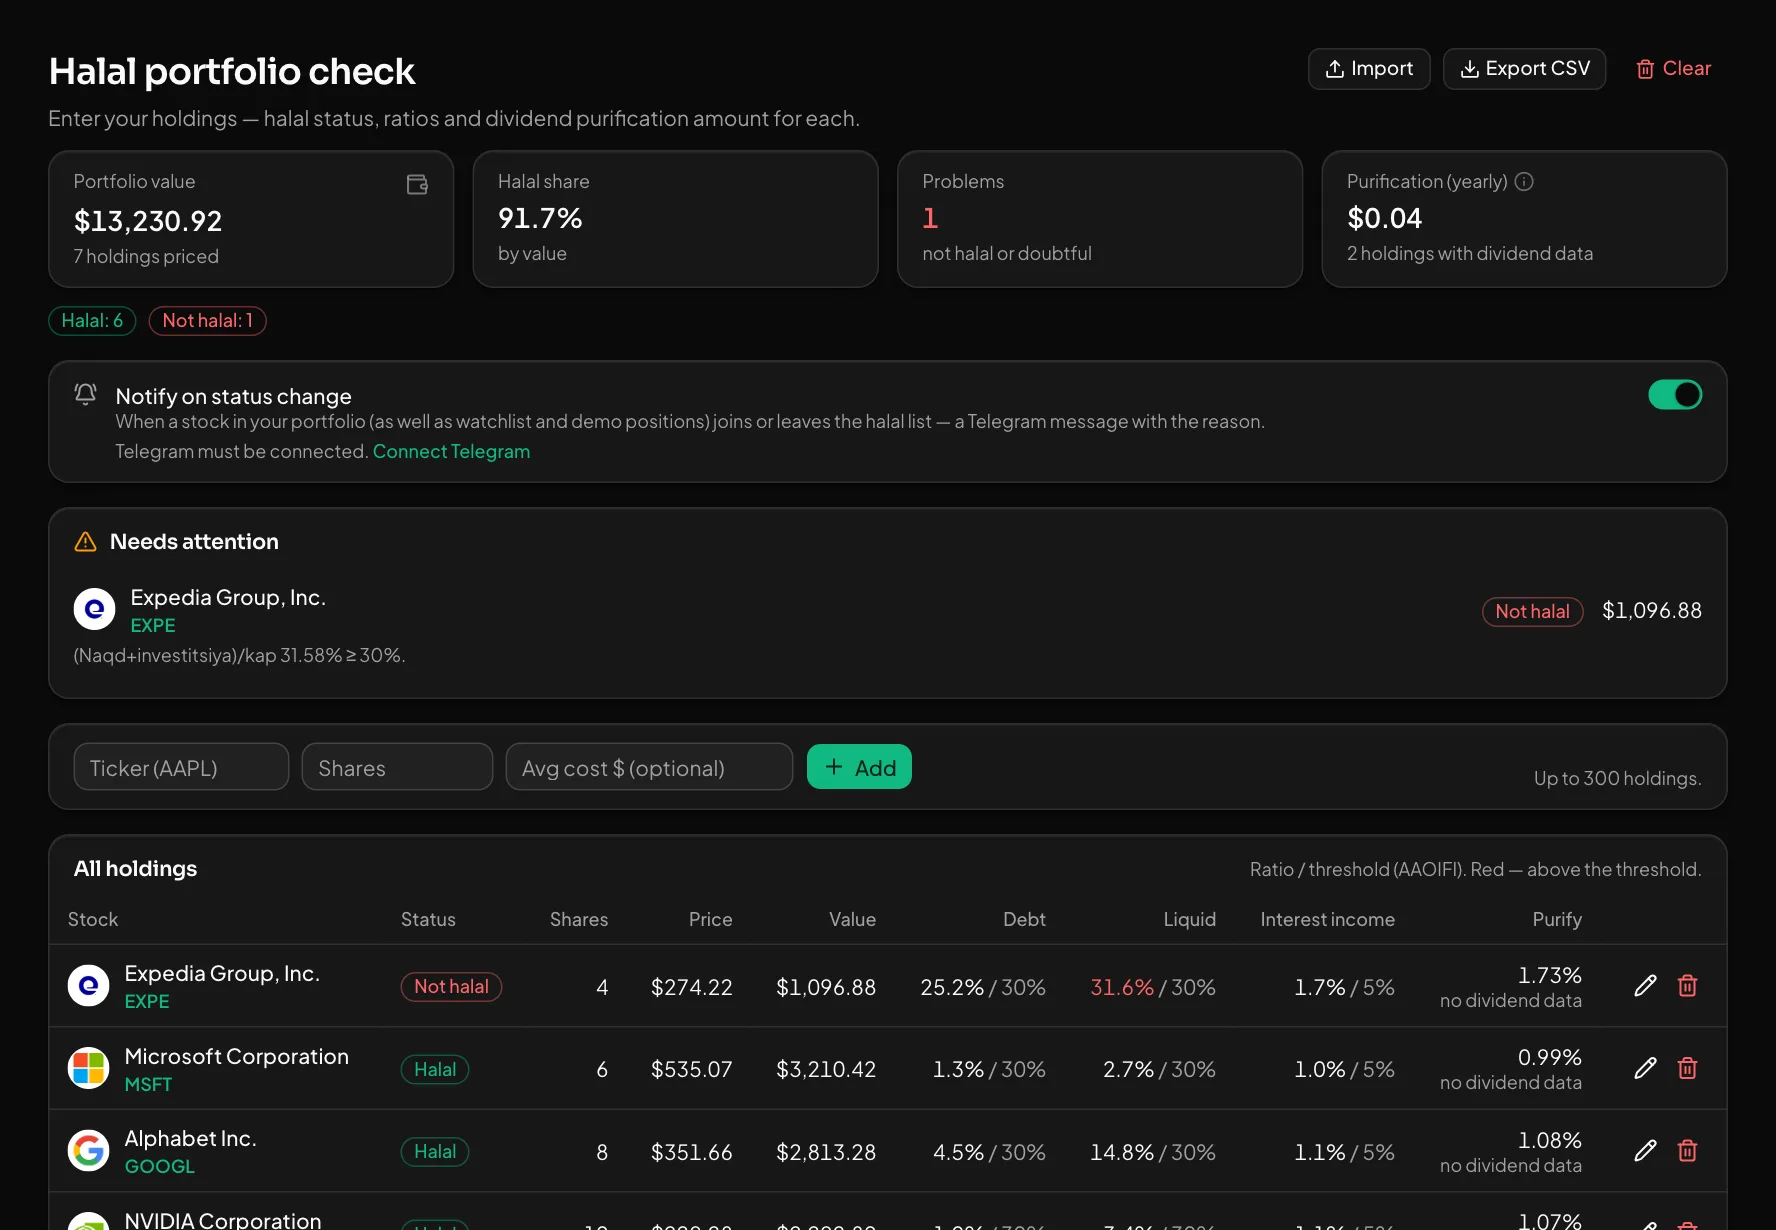Click the Status column header
The width and height of the screenshot is (1776, 1230).
(428, 919)
